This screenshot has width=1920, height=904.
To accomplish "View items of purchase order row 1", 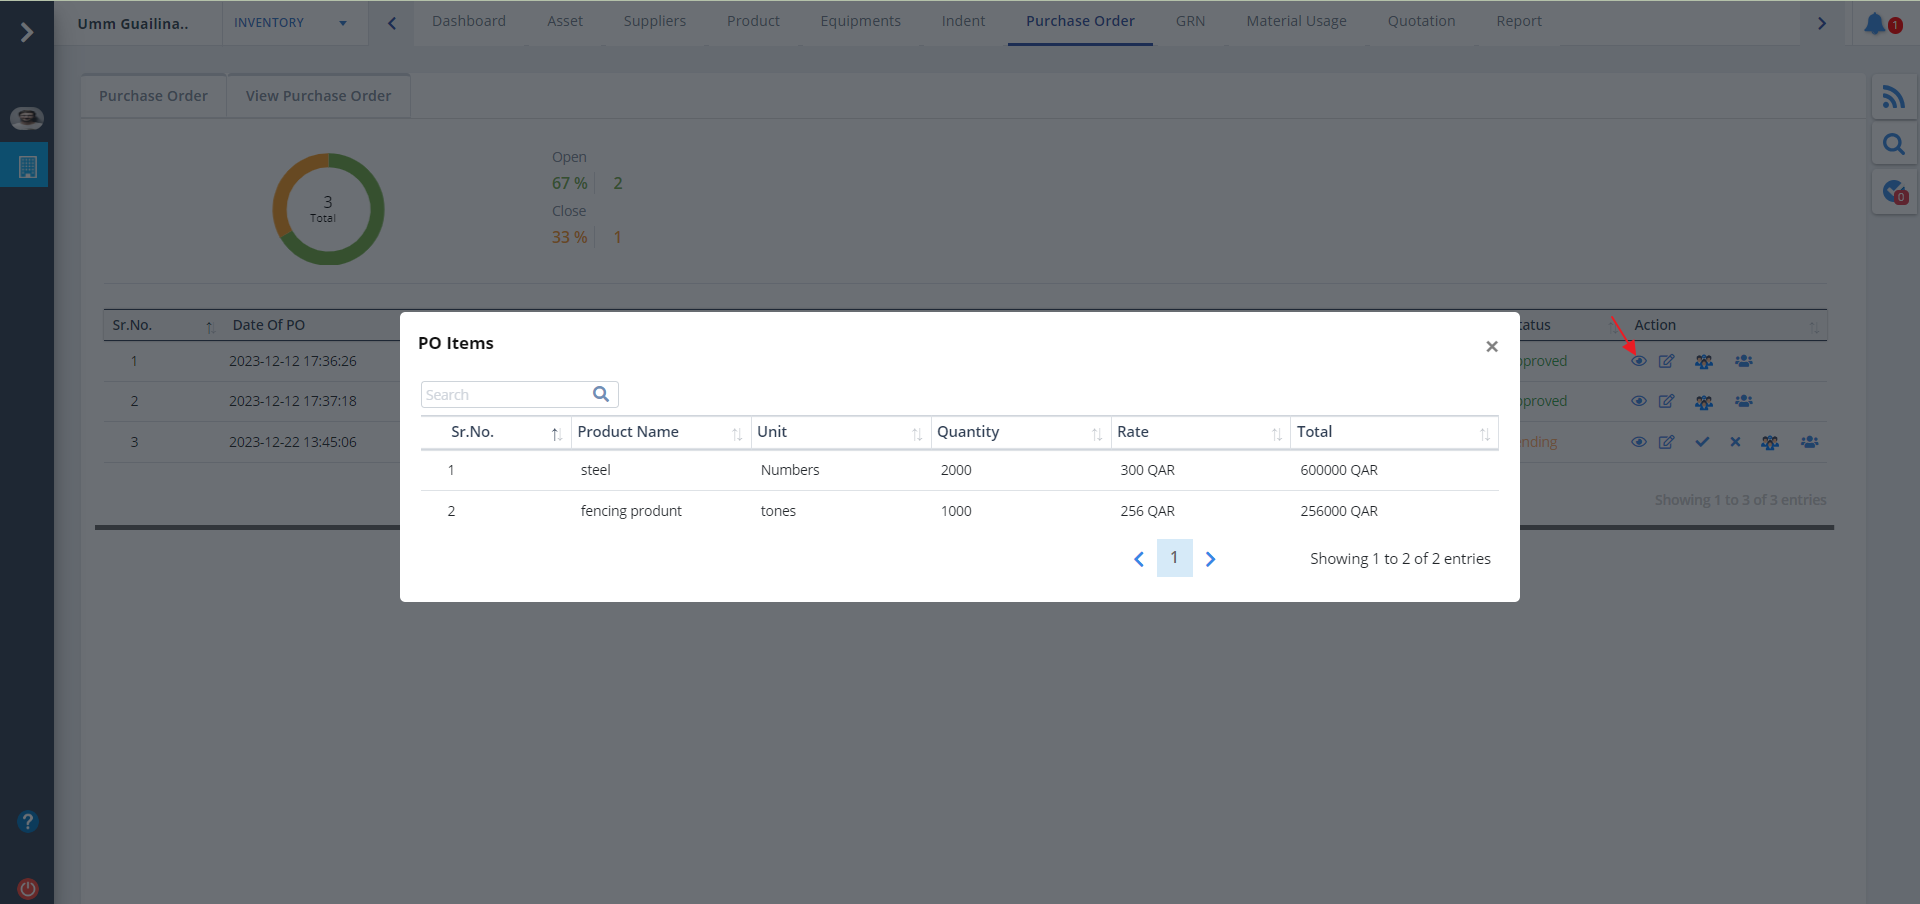I will point(1638,361).
